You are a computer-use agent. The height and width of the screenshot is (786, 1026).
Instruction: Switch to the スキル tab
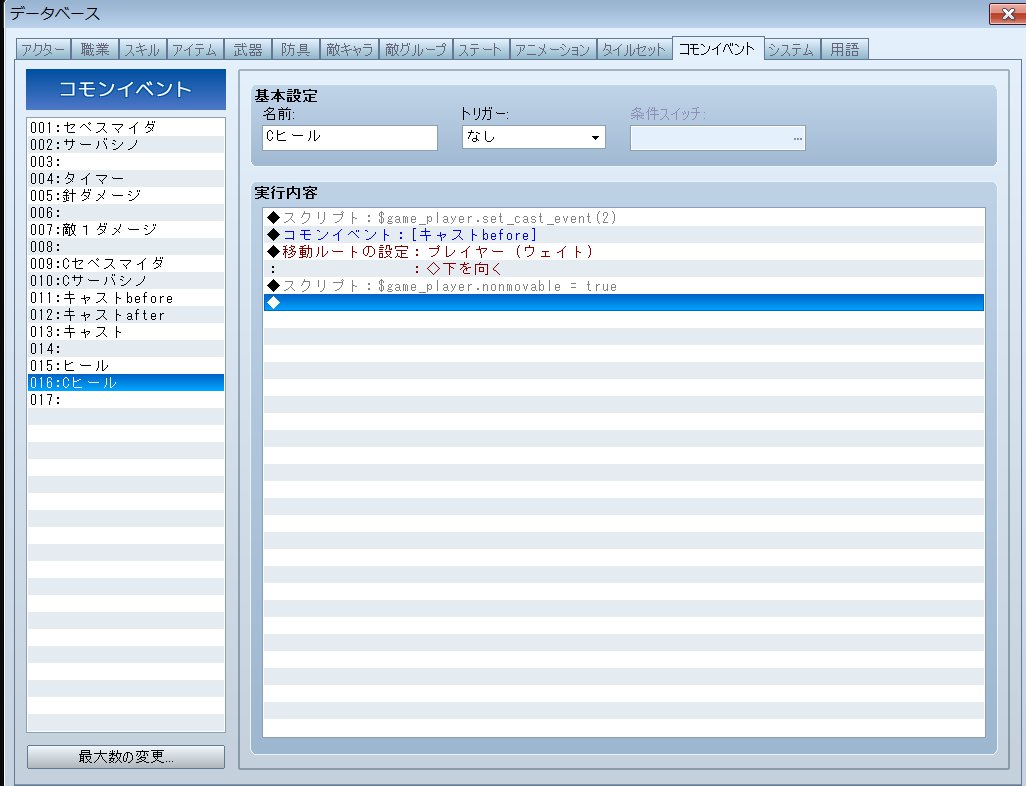coord(143,50)
